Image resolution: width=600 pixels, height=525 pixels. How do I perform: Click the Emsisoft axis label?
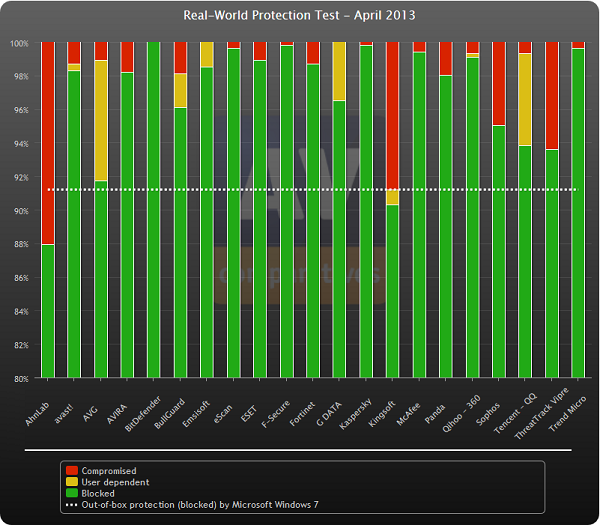tap(196, 414)
